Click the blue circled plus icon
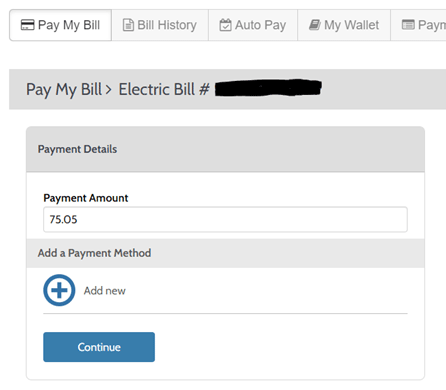446x390 pixels. 59,290
